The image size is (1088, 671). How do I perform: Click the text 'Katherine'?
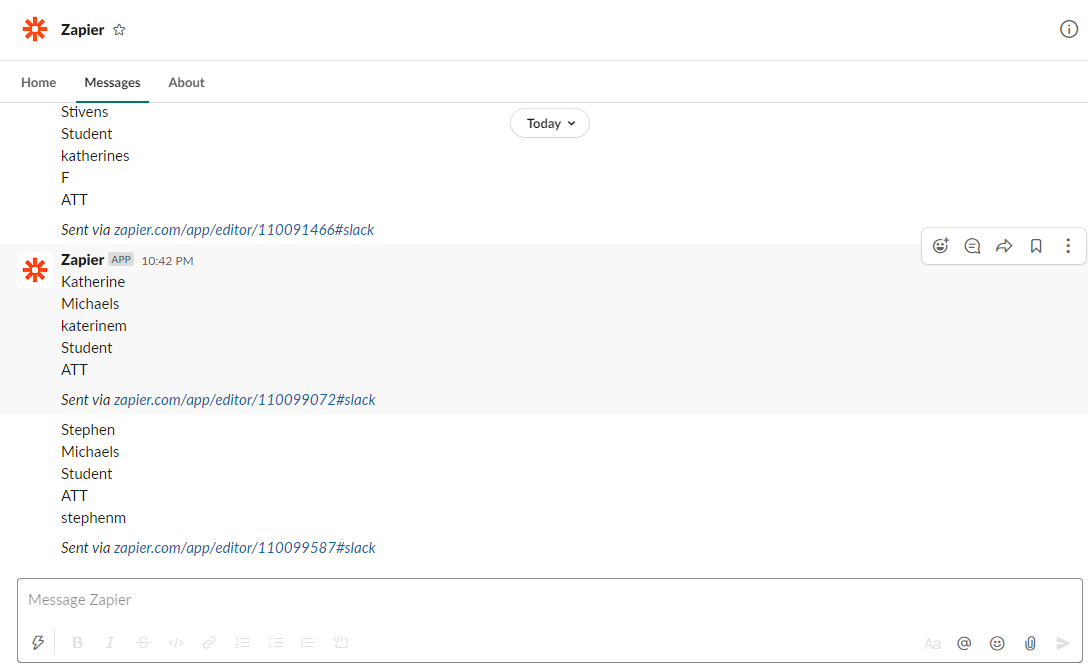pos(93,282)
